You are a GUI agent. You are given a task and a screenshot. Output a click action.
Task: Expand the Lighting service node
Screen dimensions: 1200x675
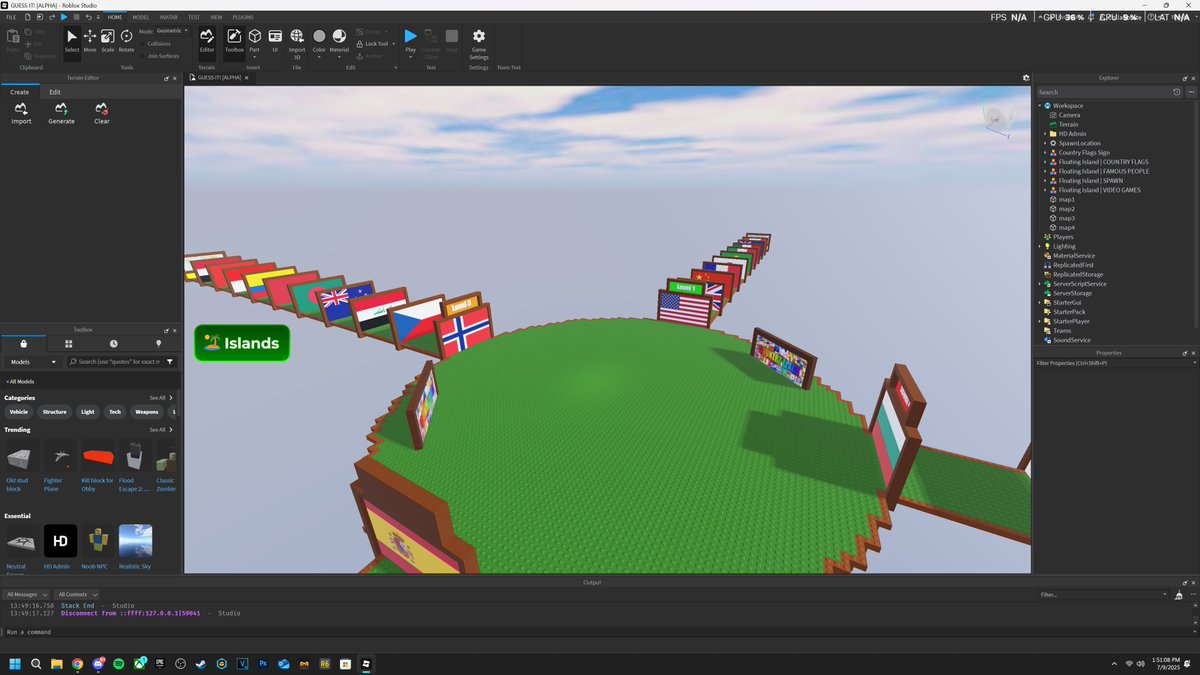[1039, 246]
